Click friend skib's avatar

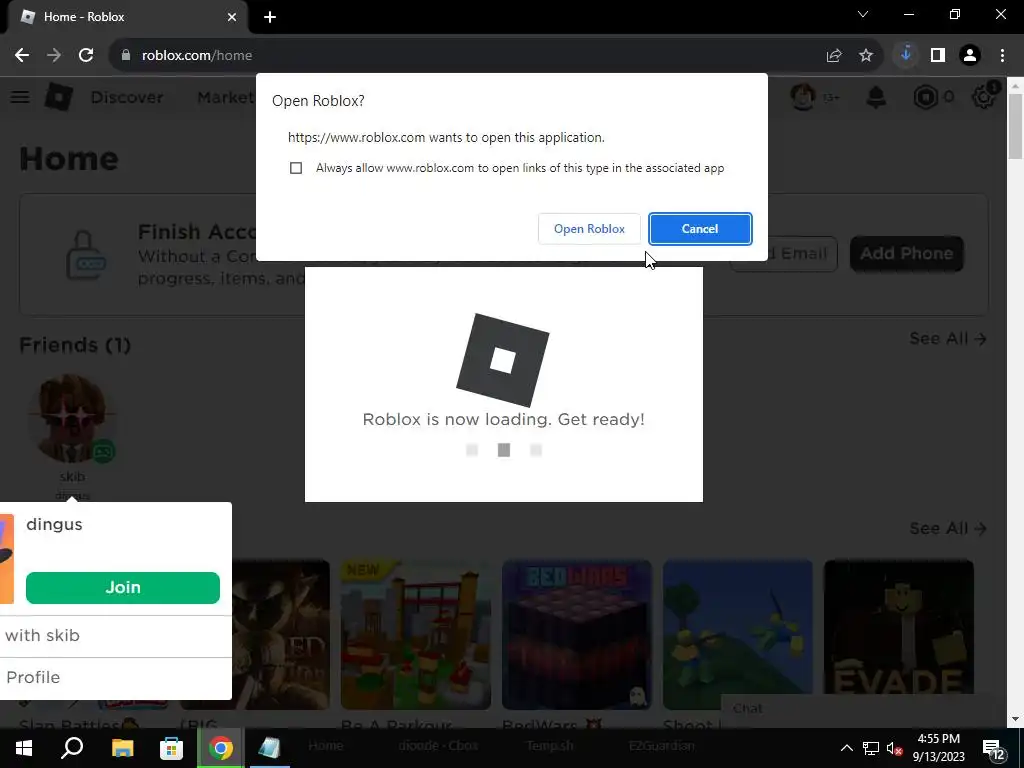[72, 417]
